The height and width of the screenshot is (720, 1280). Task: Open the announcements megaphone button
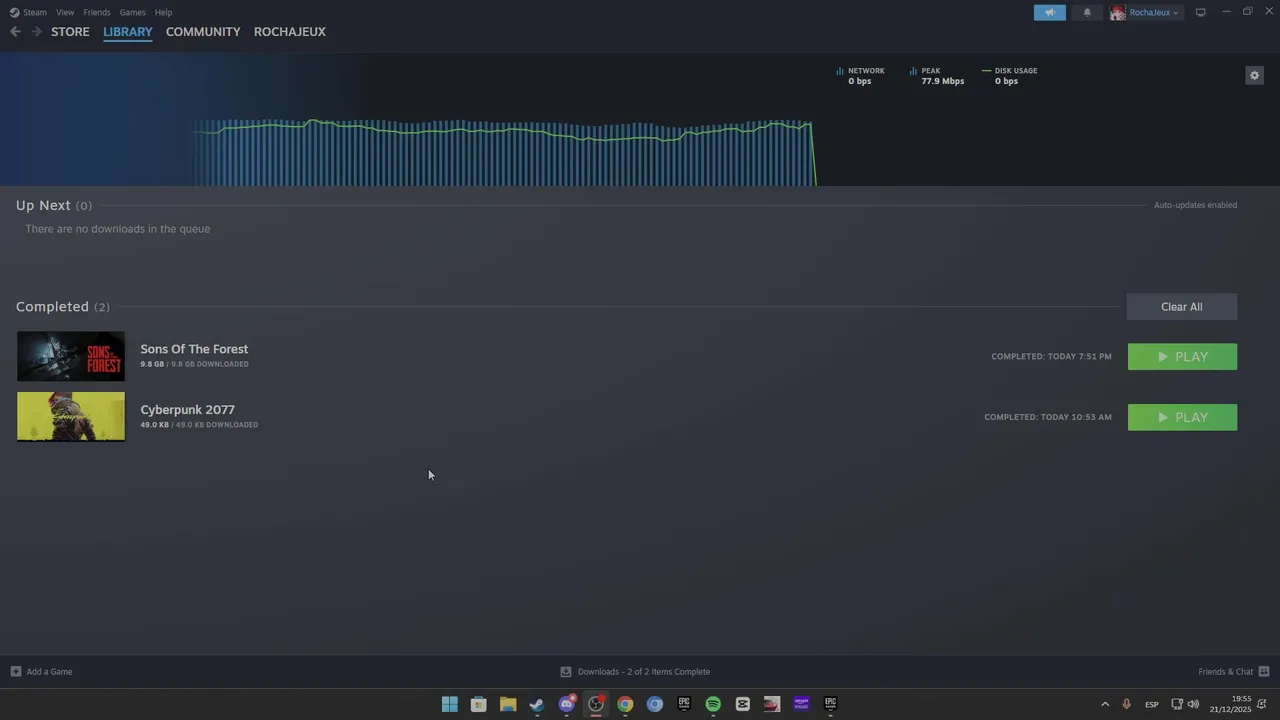(x=1049, y=12)
